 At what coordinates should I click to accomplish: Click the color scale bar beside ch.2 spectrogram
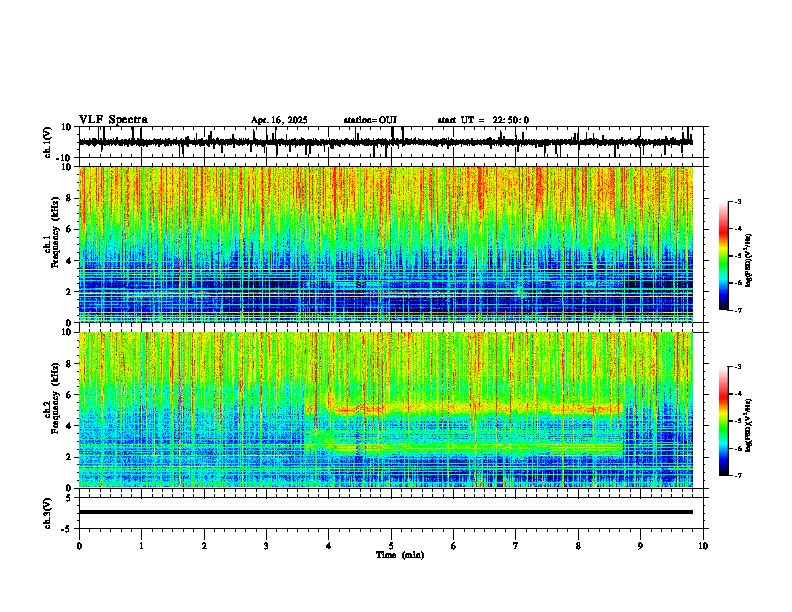pos(723,421)
